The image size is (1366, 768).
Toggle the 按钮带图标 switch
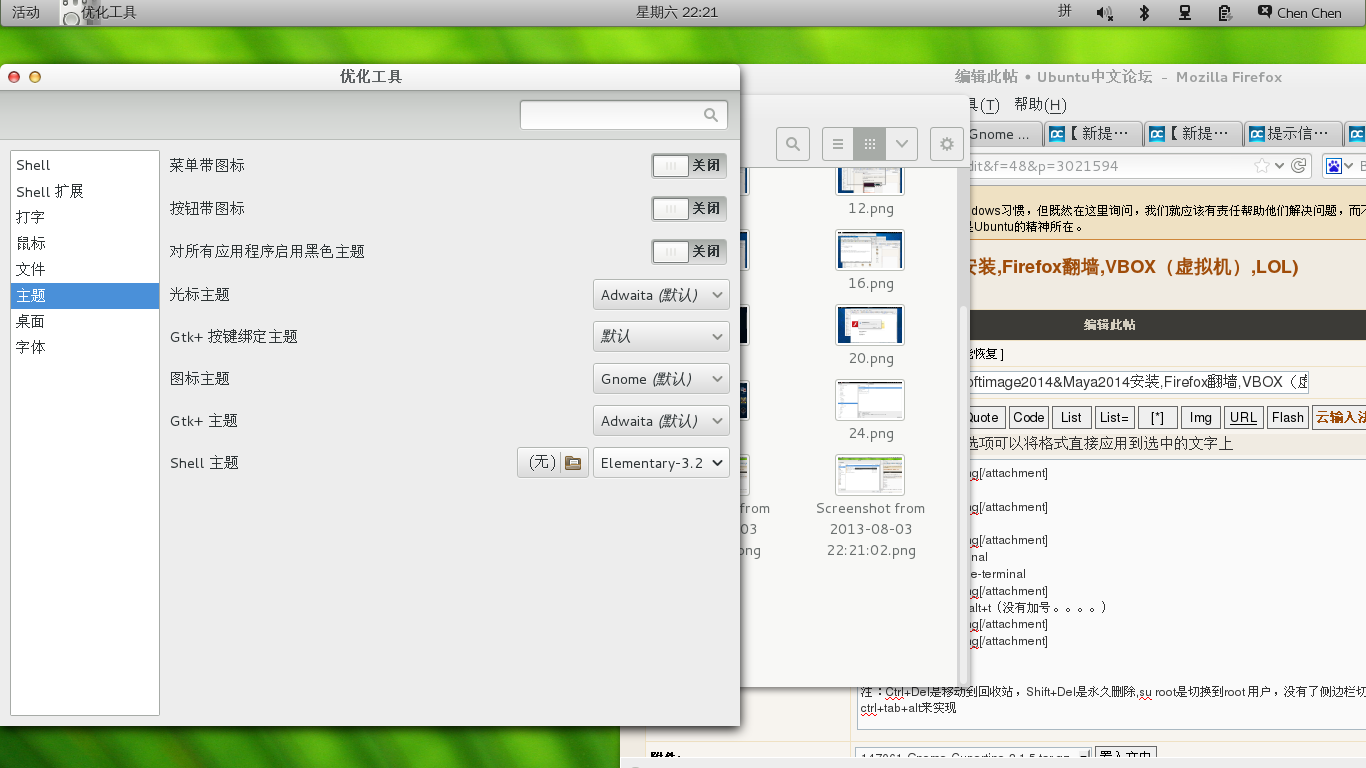[x=689, y=208]
